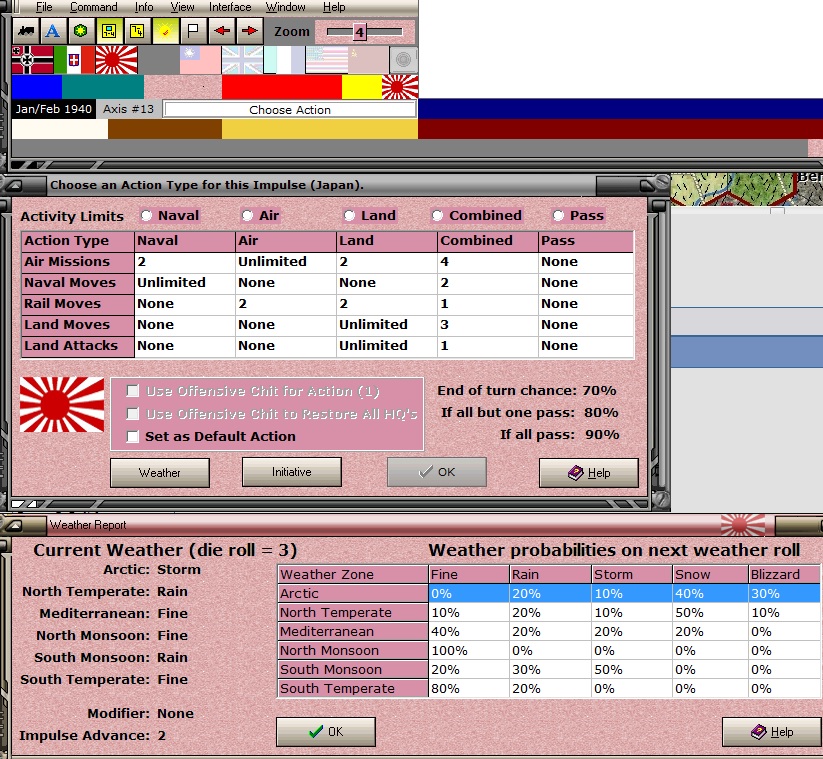Open the View menu
Viewport: 823px width, 759px height.
click(x=182, y=7)
